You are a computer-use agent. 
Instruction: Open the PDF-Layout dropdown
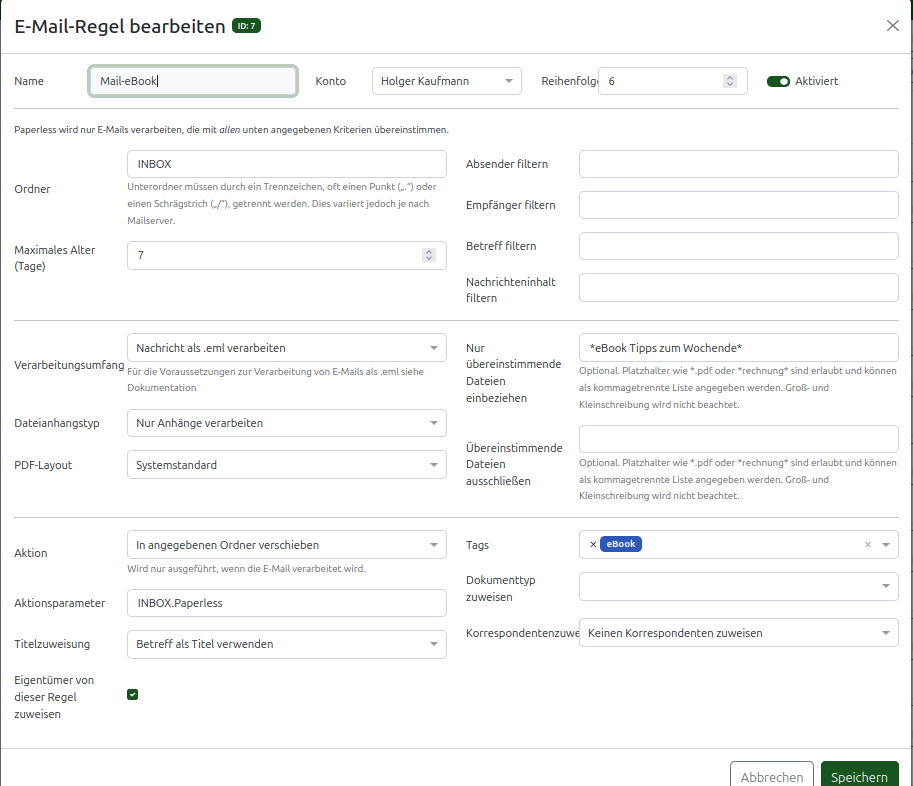point(286,465)
